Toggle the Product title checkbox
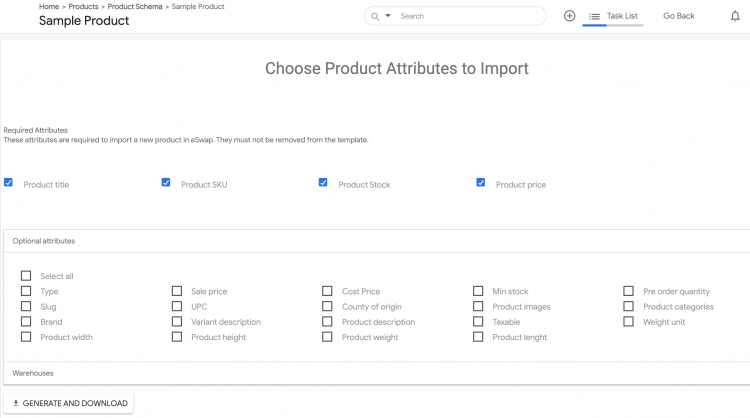750x418 pixels. (9, 183)
